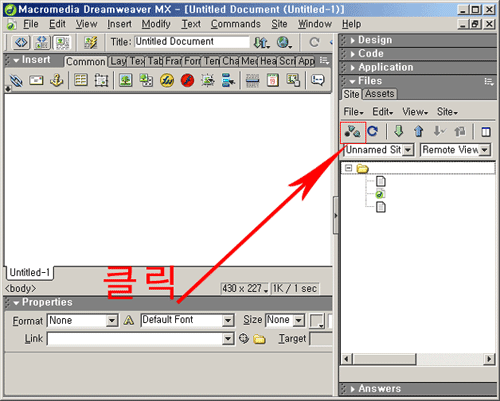Click the connect to remote host icon
Image resolution: width=500 pixels, height=401 pixels.
[353, 132]
